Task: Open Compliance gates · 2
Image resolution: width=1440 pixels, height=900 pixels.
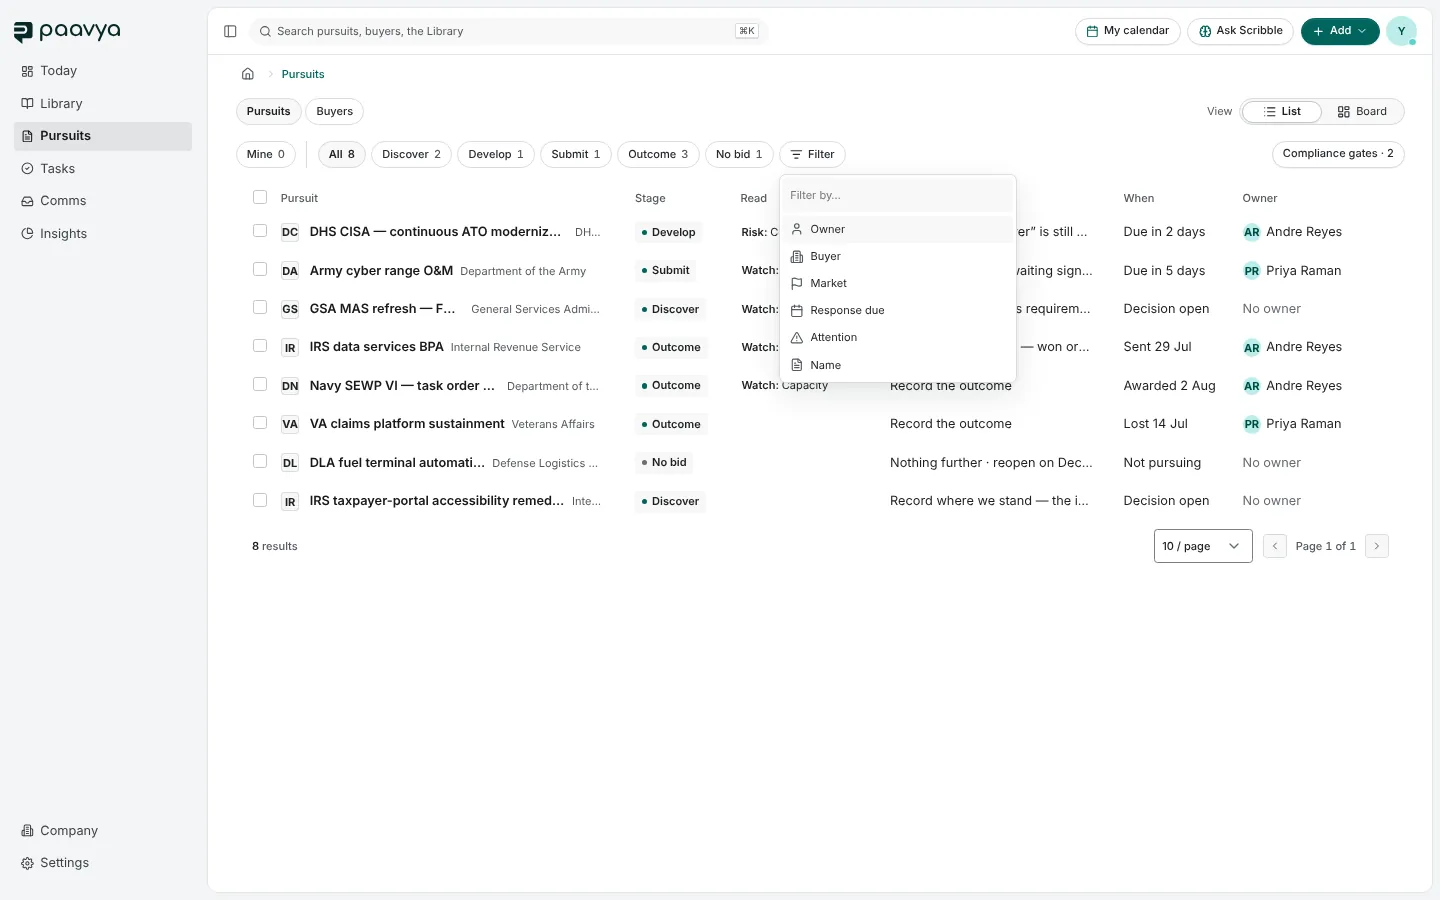Action: (x=1338, y=154)
